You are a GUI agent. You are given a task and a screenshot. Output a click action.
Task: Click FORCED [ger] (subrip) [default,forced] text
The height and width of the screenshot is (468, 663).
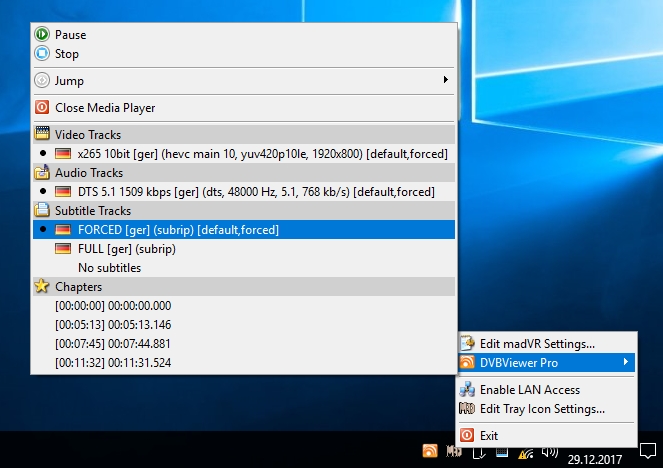[x=178, y=230]
